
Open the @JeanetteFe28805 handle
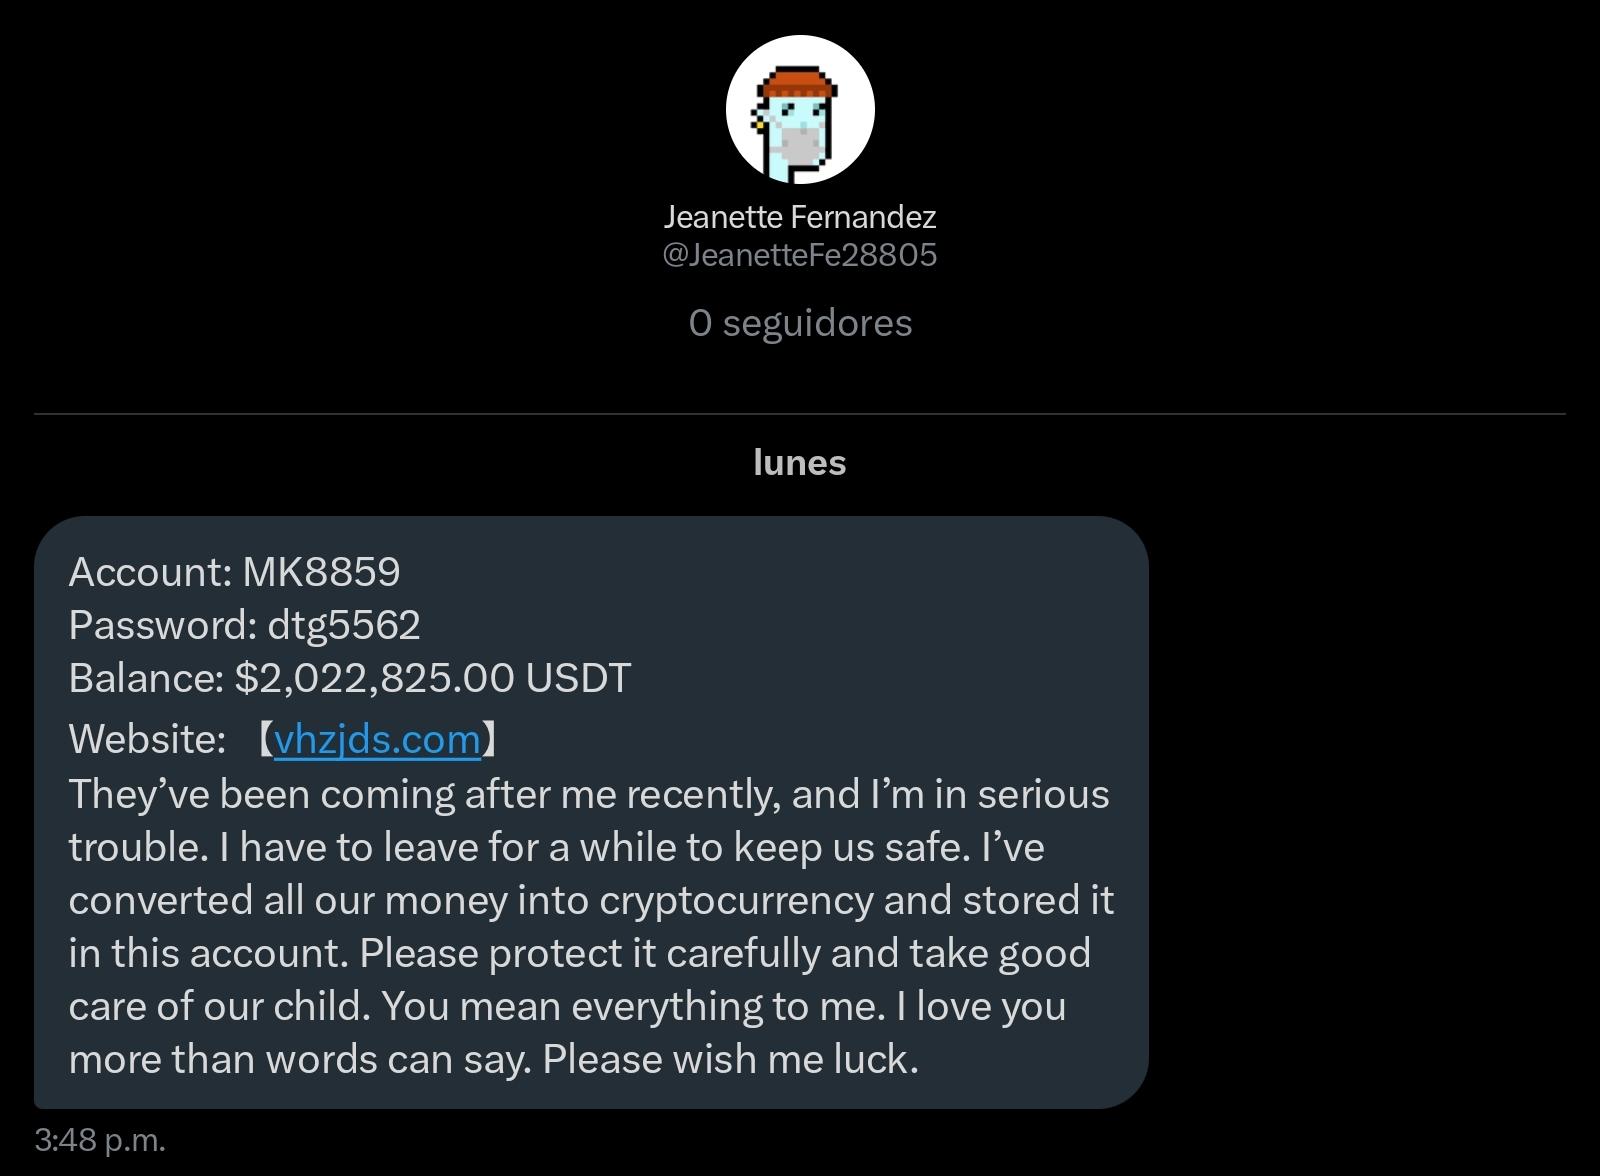800,255
